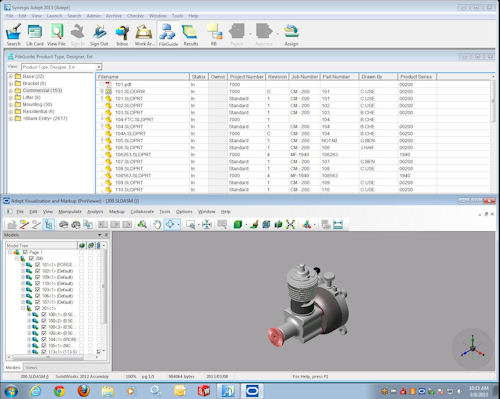Click the explode cross-arrows icon in ProViewer
The height and width of the screenshot is (399, 500).
(x=290, y=224)
